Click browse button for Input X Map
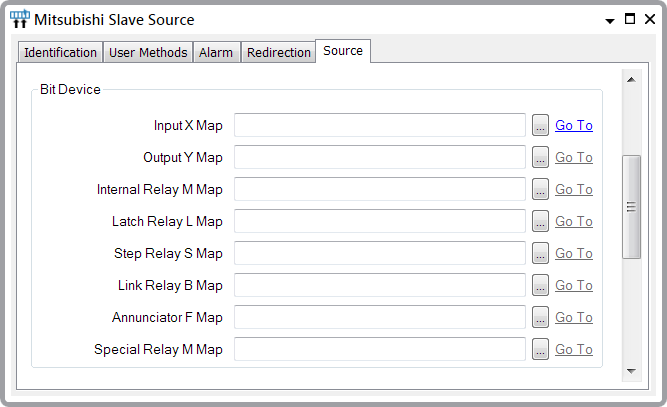Screen dimensions: 667x407 point(540,125)
